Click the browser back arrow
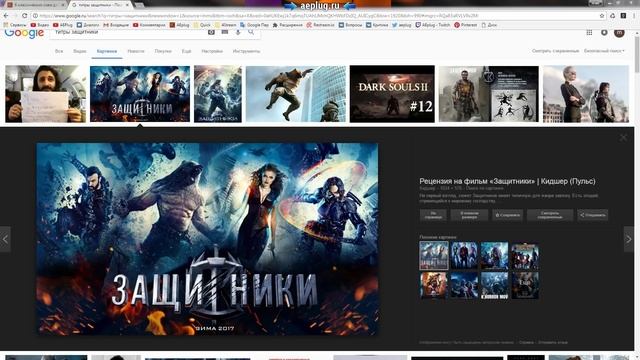 pyautogui.click(x=6, y=16)
